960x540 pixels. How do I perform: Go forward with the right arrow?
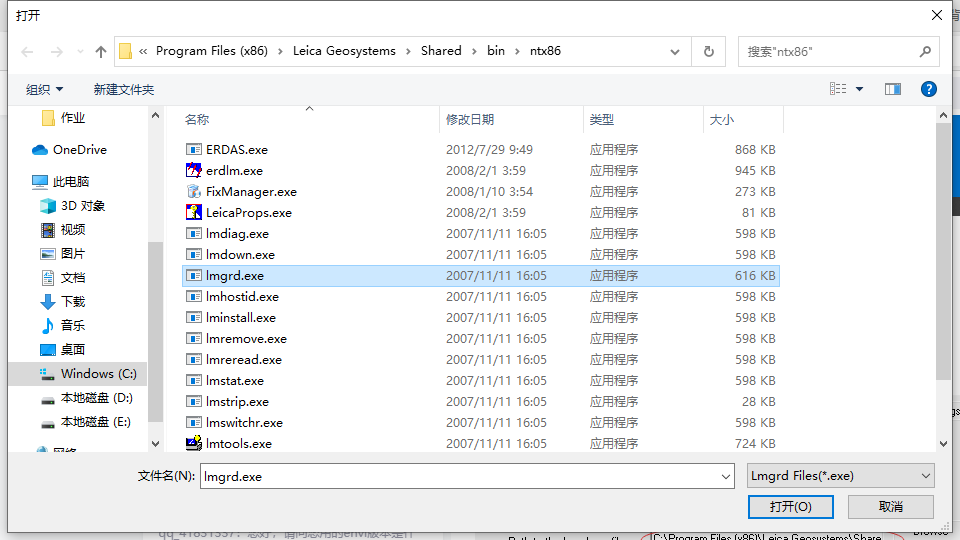pos(56,52)
